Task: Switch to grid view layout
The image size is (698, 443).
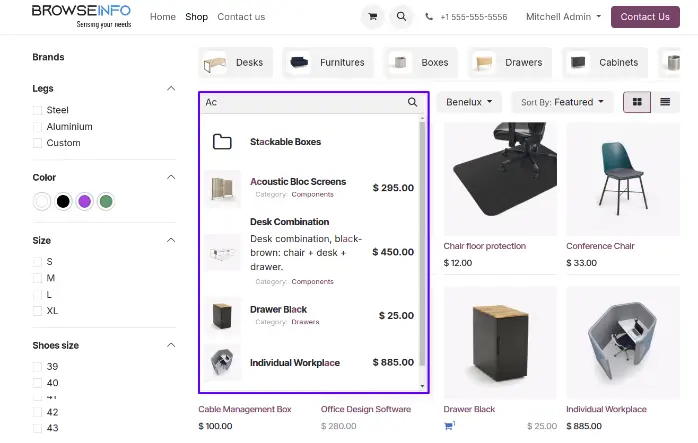Action: [x=637, y=102]
